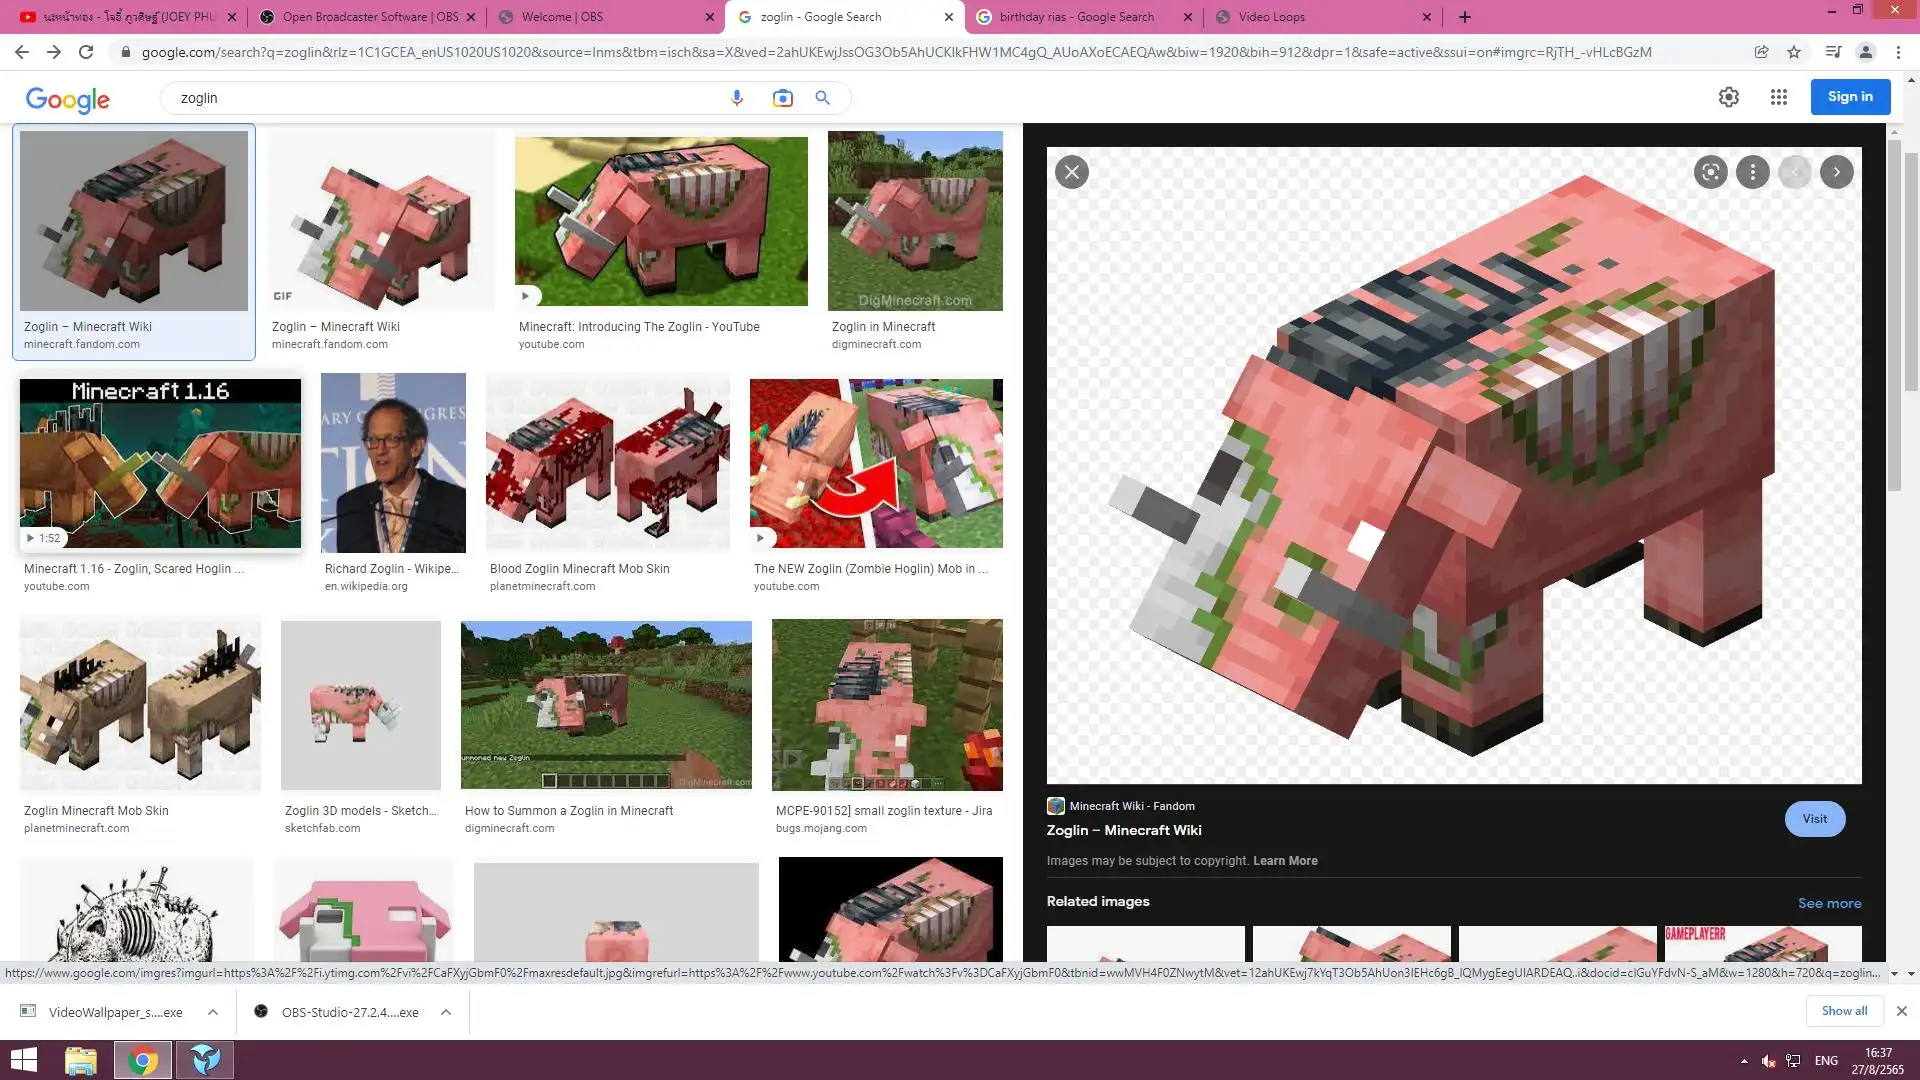The width and height of the screenshot is (1920, 1080).
Task: Search inside image with Lens icon
Action: point(1710,172)
